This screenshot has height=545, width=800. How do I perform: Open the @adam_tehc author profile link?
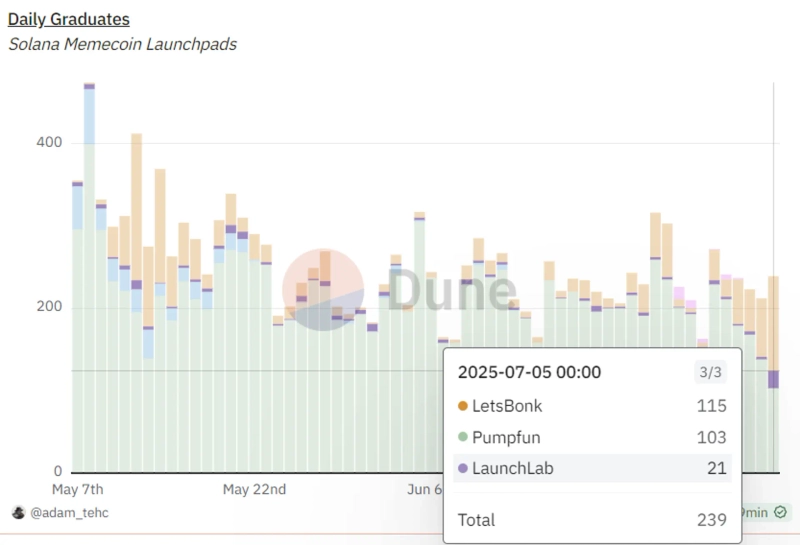click(x=69, y=512)
